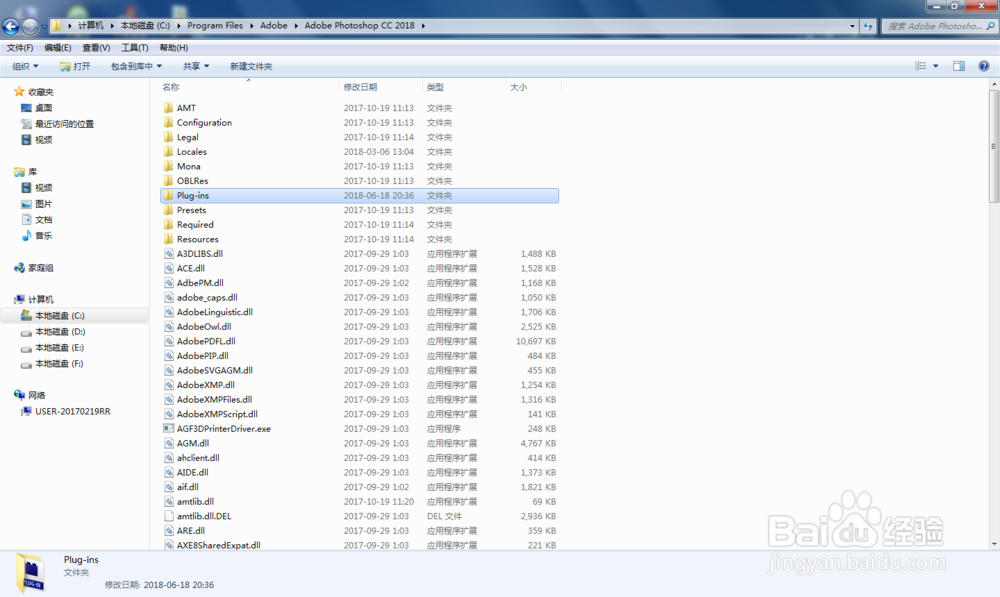1000x597 pixels.
Task: Click the Presets folder icon
Action: (x=168, y=210)
